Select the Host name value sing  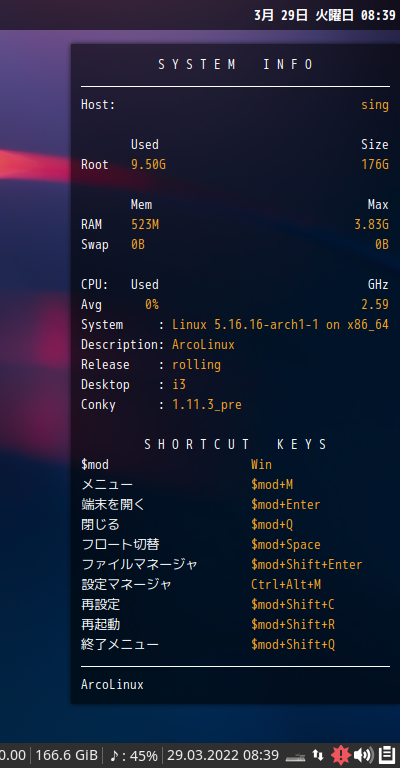click(375, 105)
